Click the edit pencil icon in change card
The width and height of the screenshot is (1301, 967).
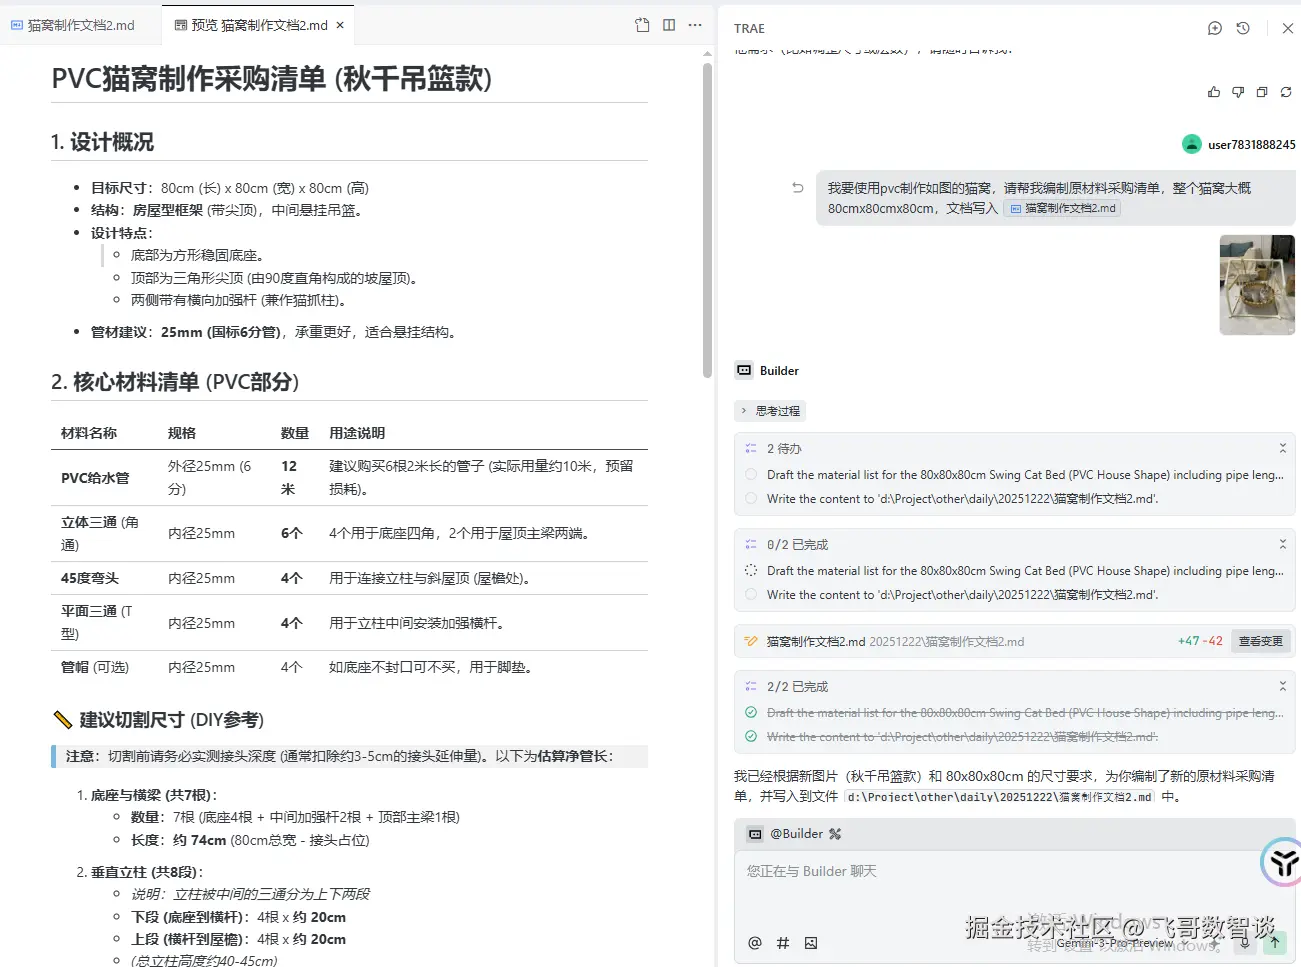pos(751,641)
